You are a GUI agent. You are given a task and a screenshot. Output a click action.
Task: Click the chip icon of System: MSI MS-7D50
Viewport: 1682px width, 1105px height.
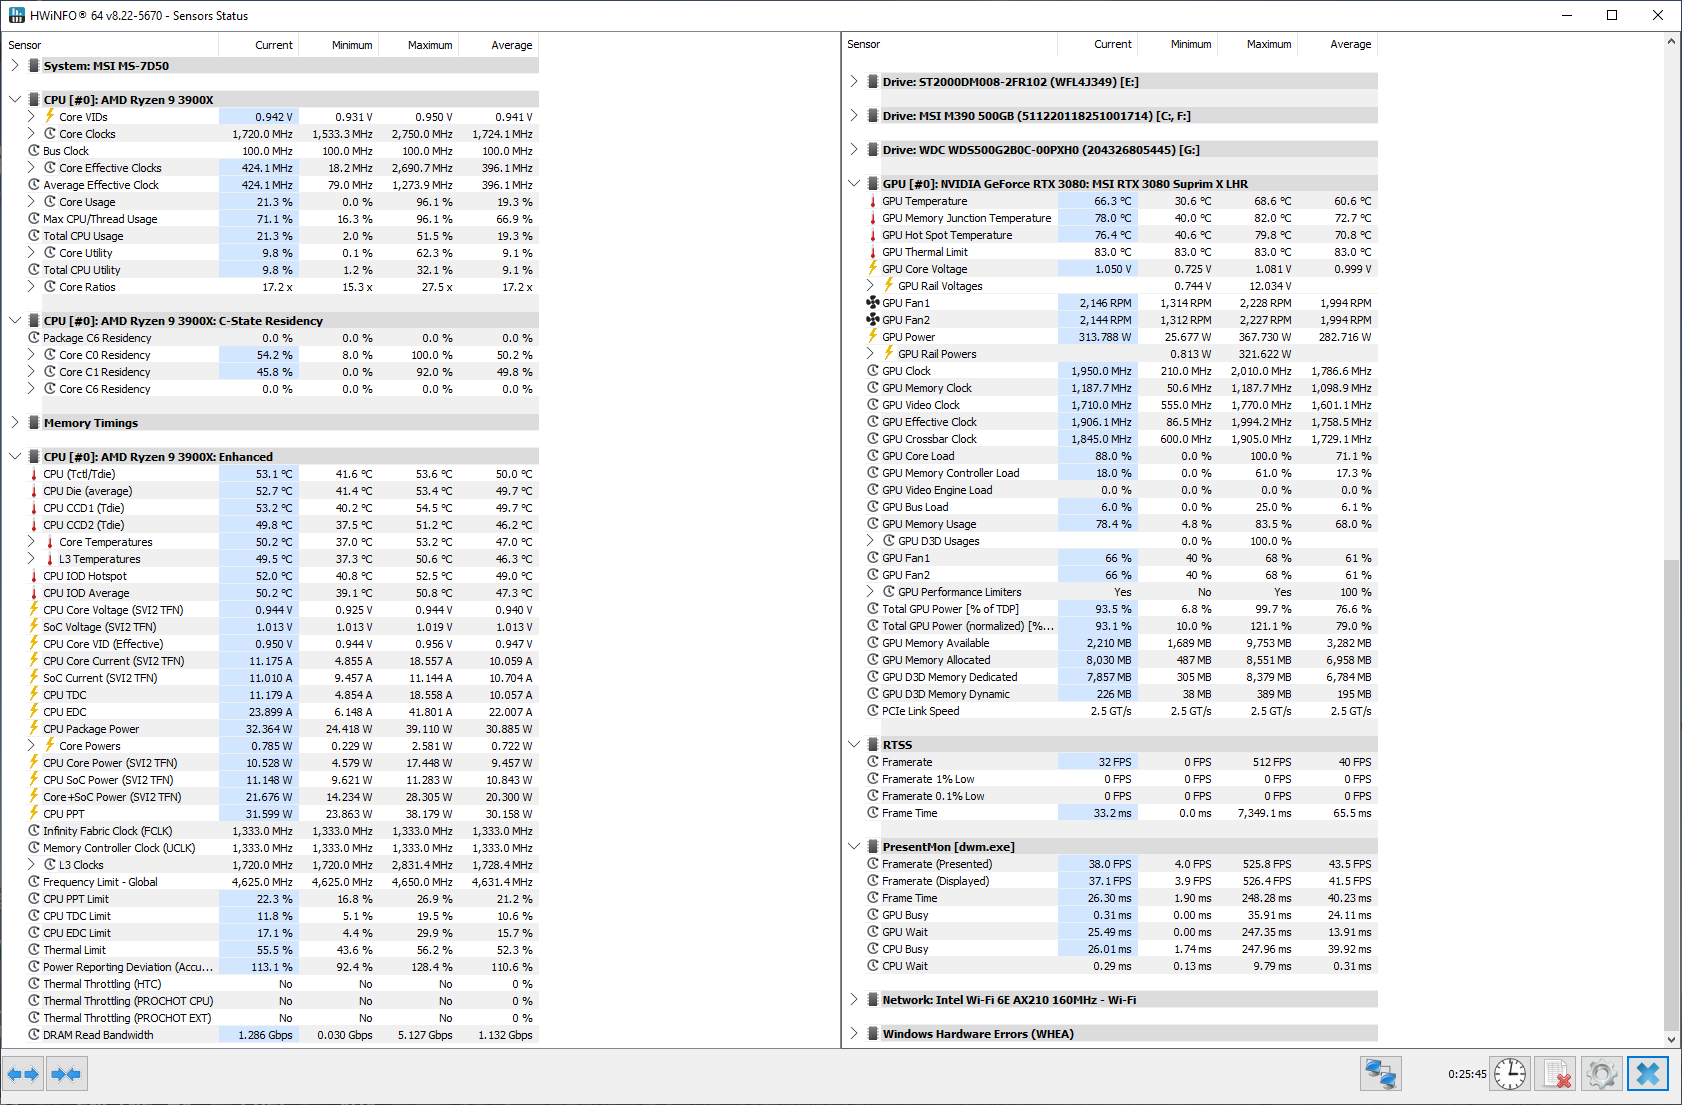(x=34, y=66)
